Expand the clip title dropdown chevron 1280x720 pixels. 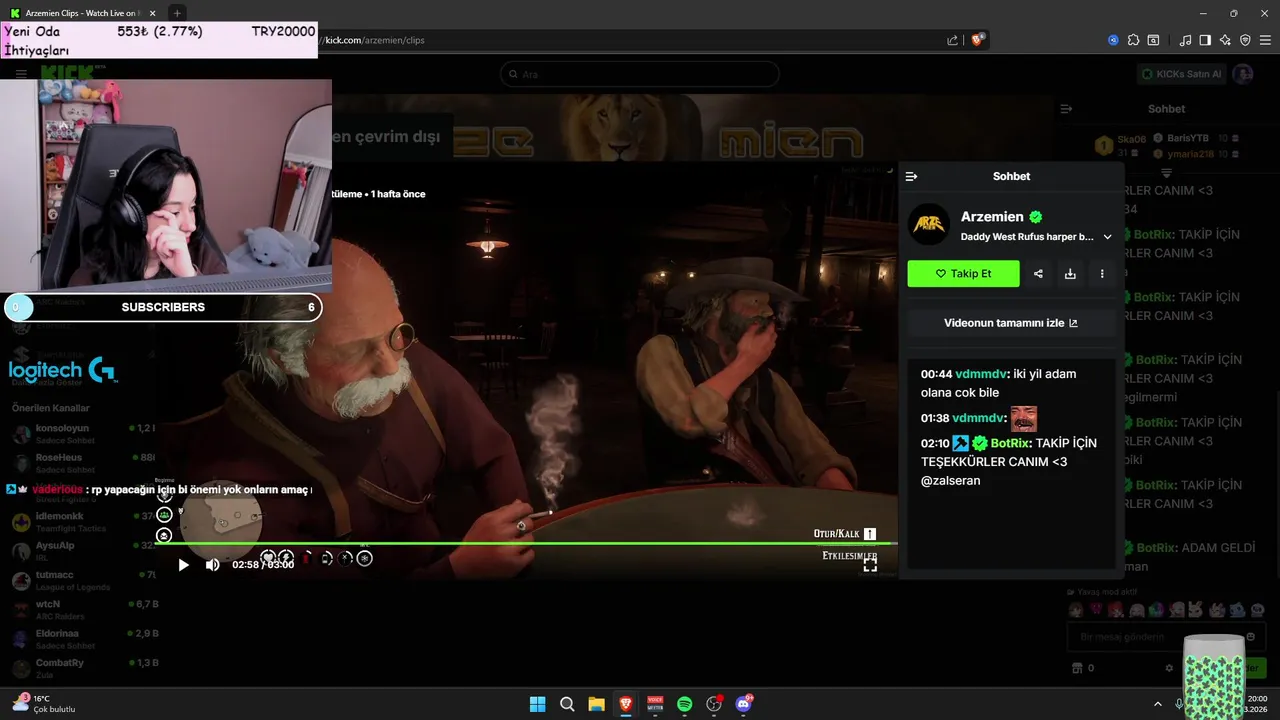1107,237
